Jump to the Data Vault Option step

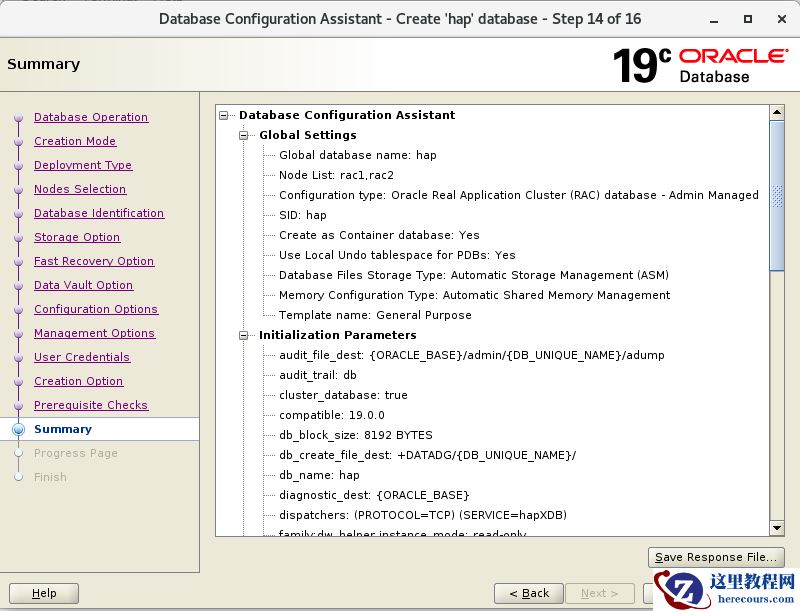pos(84,285)
